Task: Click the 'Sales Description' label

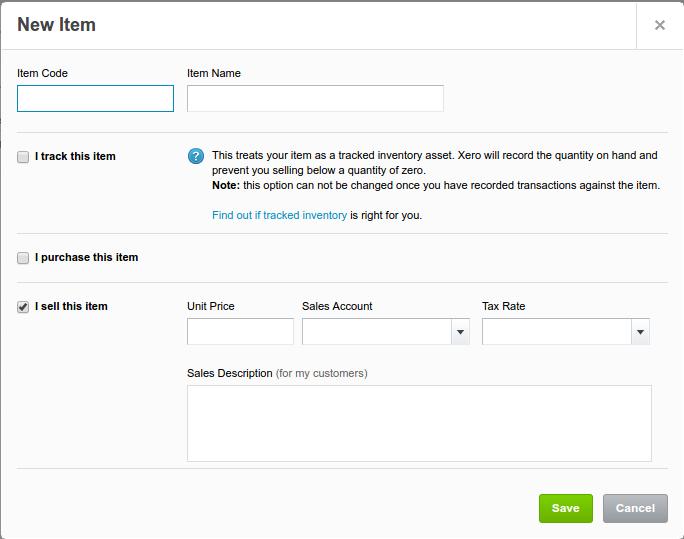Action: coord(230,373)
